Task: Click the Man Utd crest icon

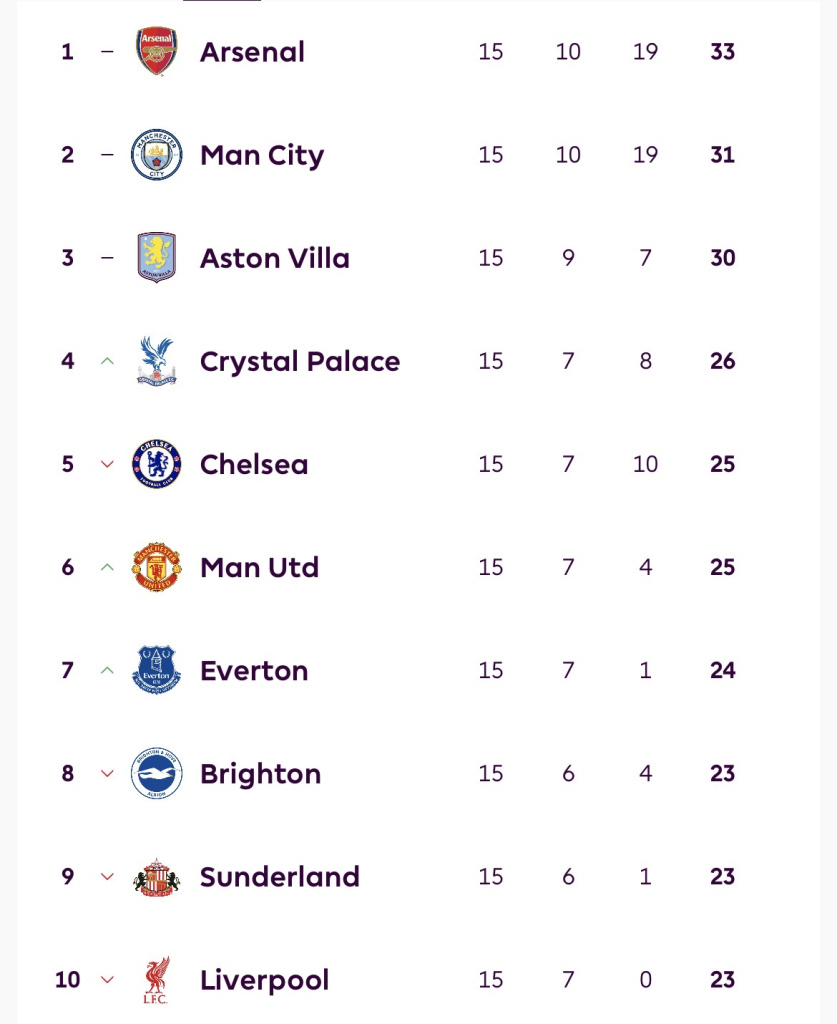Action: point(156,567)
